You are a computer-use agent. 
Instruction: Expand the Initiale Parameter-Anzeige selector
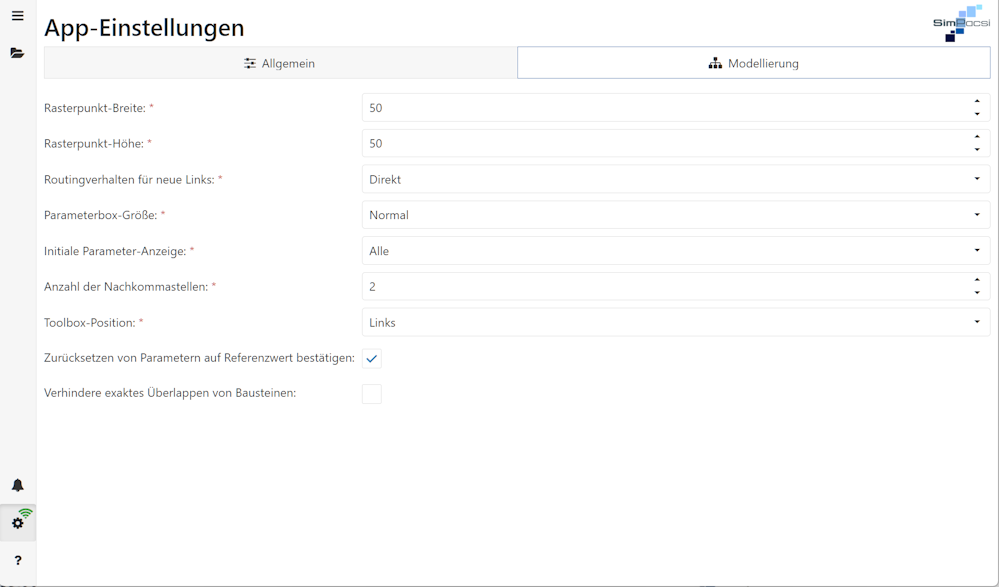(x=674, y=250)
